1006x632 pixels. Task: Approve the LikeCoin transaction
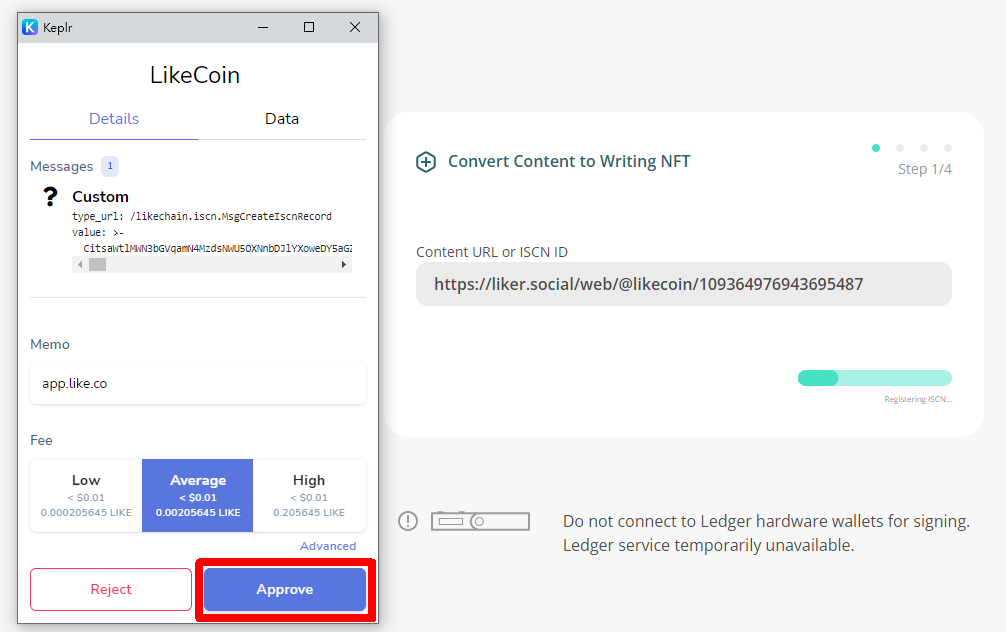coord(285,589)
